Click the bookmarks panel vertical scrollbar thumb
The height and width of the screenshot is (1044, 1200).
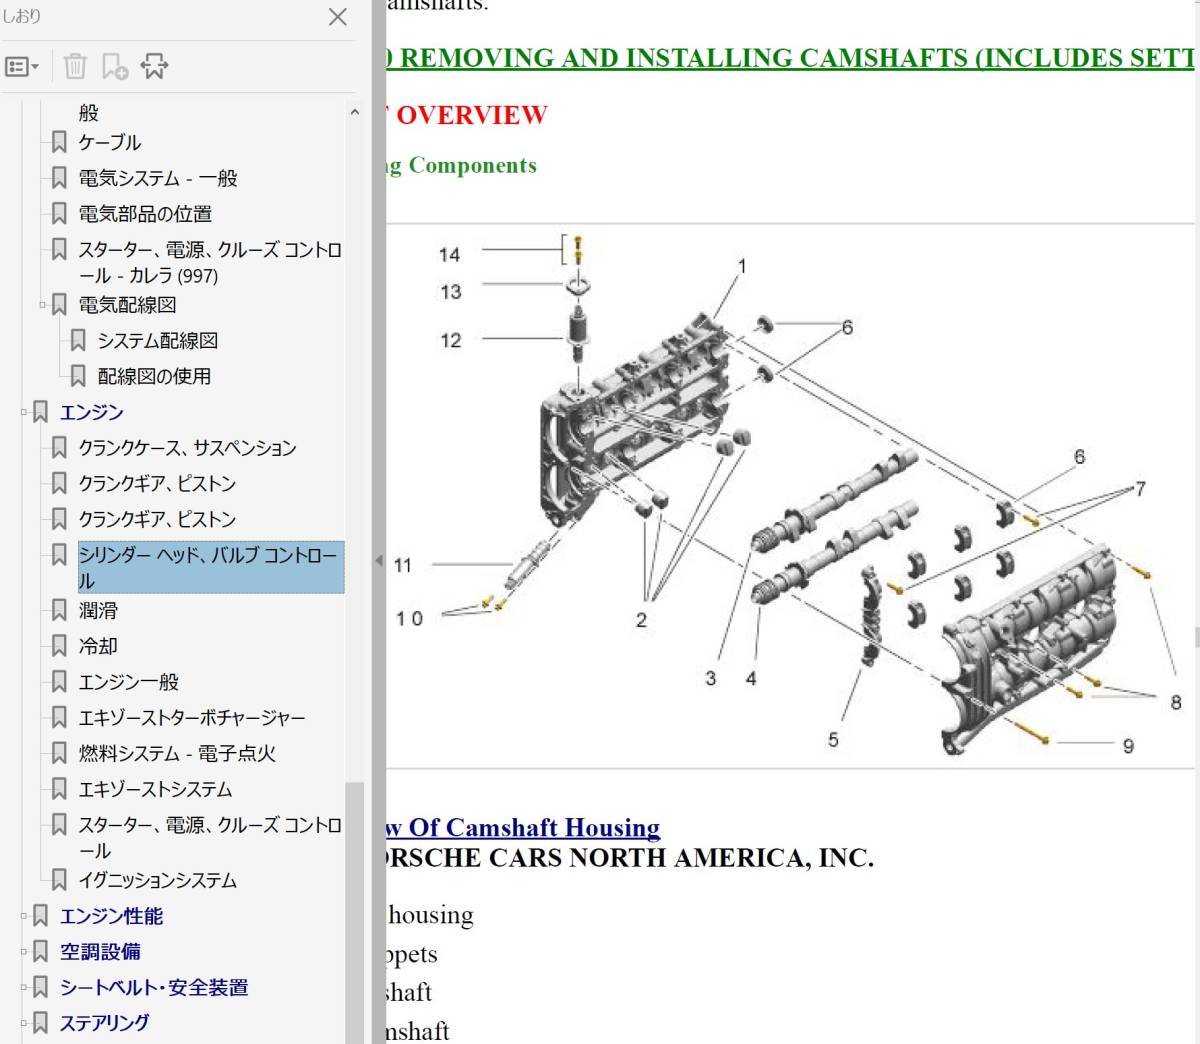pyautogui.click(x=354, y=912)
